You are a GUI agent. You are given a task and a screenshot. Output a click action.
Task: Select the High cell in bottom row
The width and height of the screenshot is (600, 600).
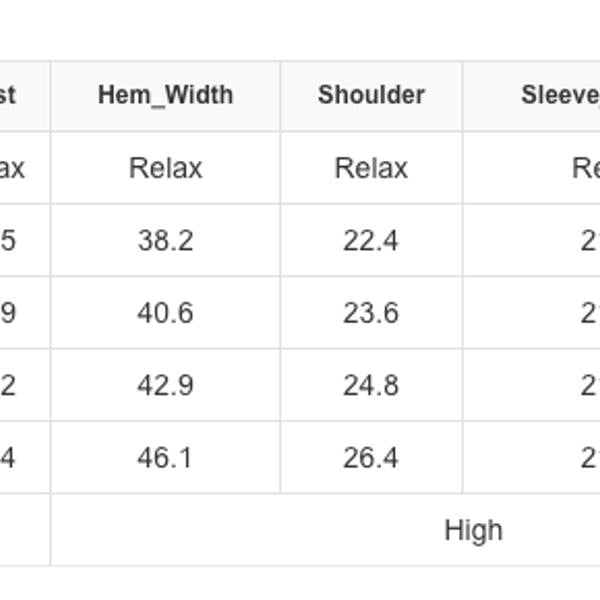472,530
